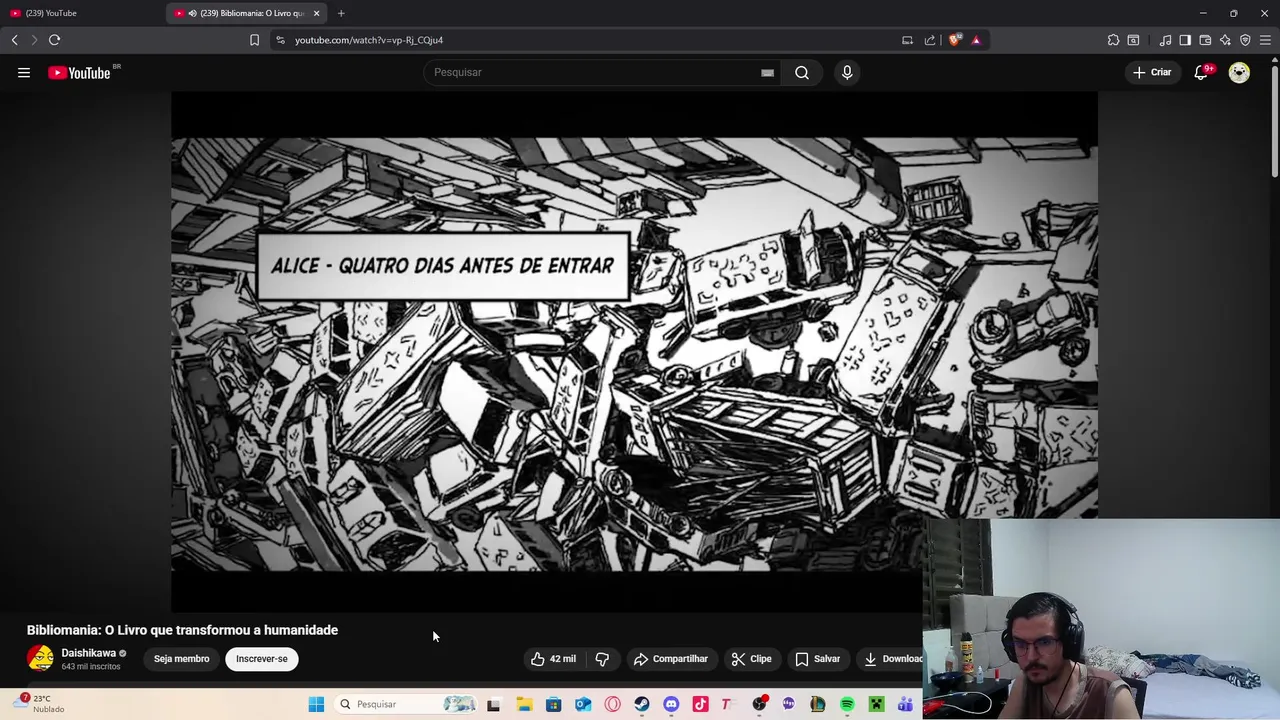Open YouTube notifications bell
This screenshot has width=1280, height=720.
point(1202,72)
